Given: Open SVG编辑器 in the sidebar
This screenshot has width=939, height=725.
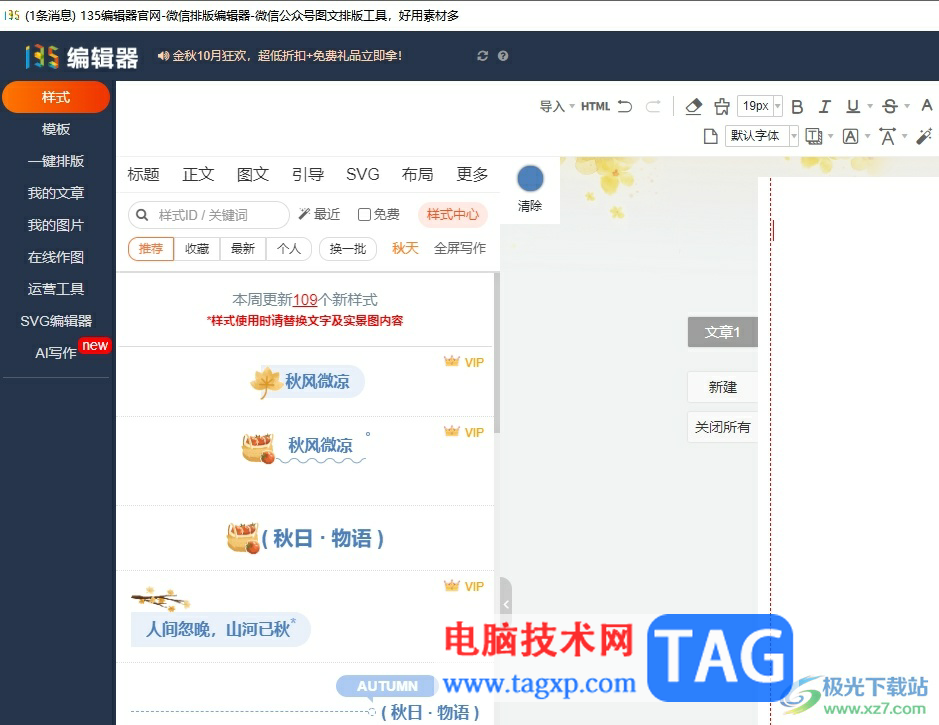Looking at the screenshot, I should tap(56, 321).
